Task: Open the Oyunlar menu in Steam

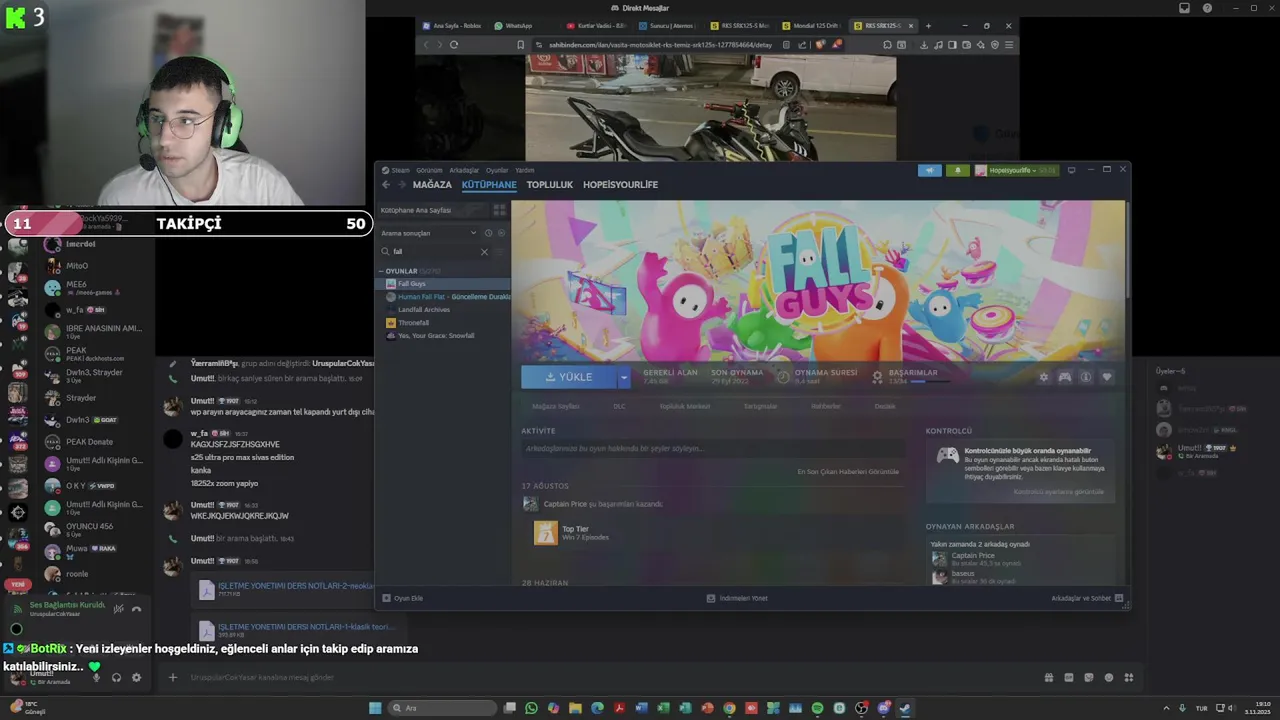Action: pos(497,170)
